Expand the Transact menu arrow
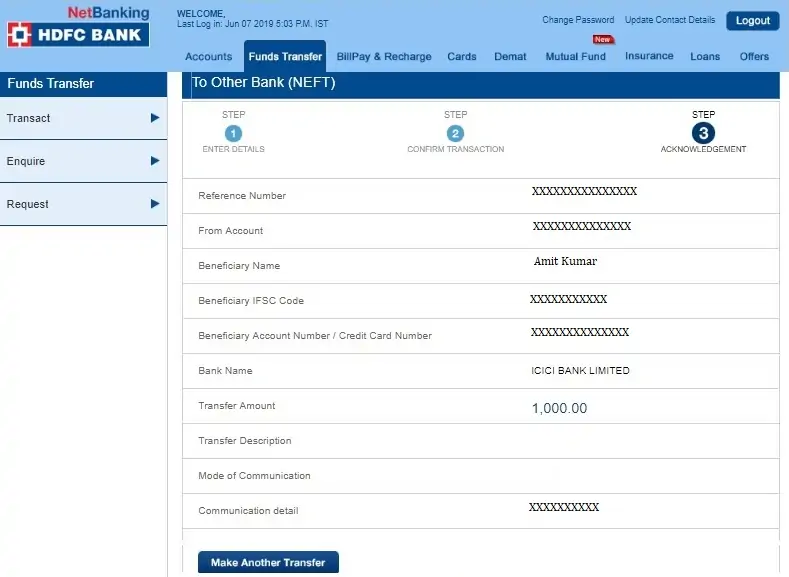 (155, 118)
